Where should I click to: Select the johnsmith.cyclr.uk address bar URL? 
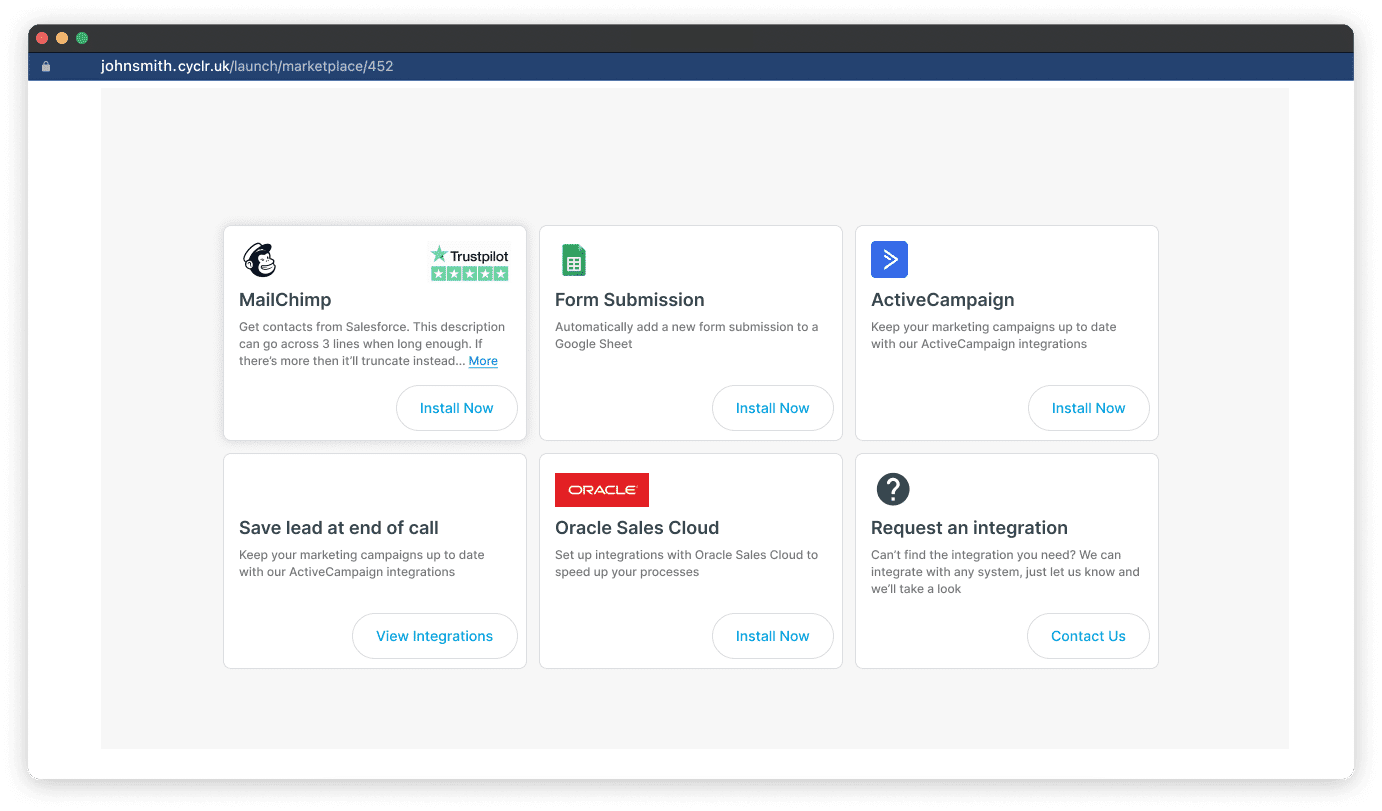(x=246, y=66)
